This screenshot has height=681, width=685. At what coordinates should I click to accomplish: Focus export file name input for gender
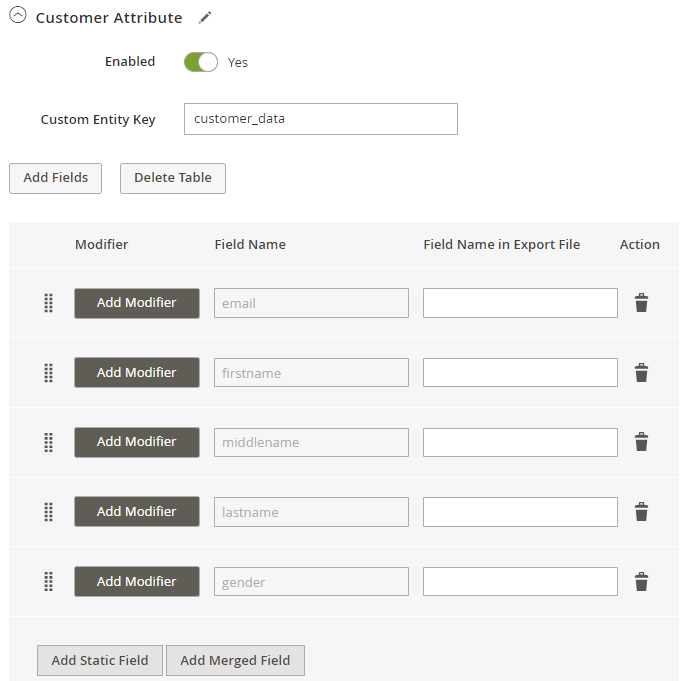pos(520,581)
